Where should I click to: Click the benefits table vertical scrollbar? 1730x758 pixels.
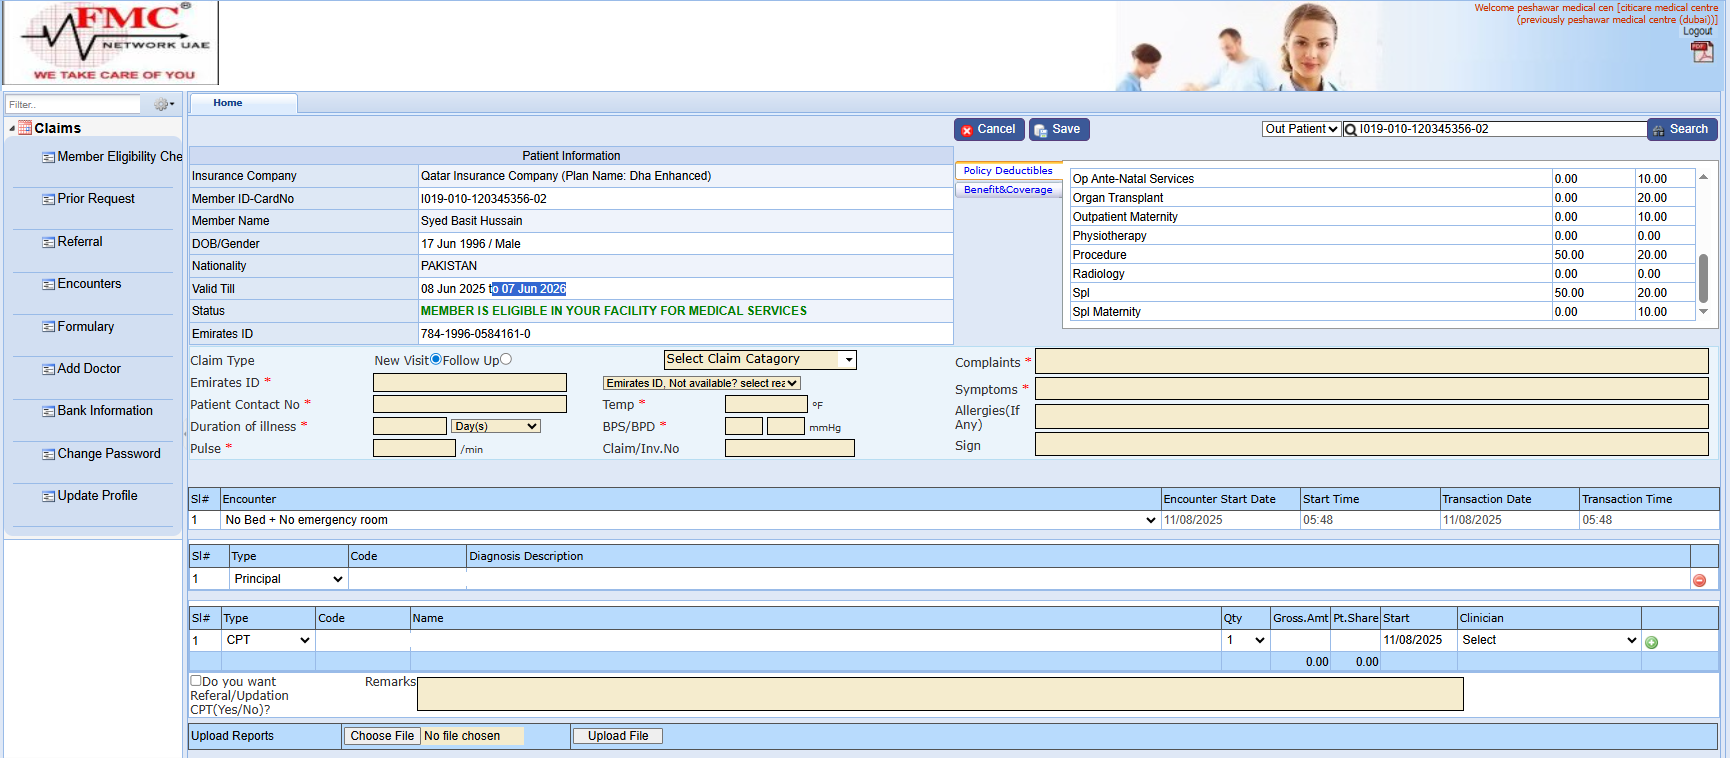1703,278
